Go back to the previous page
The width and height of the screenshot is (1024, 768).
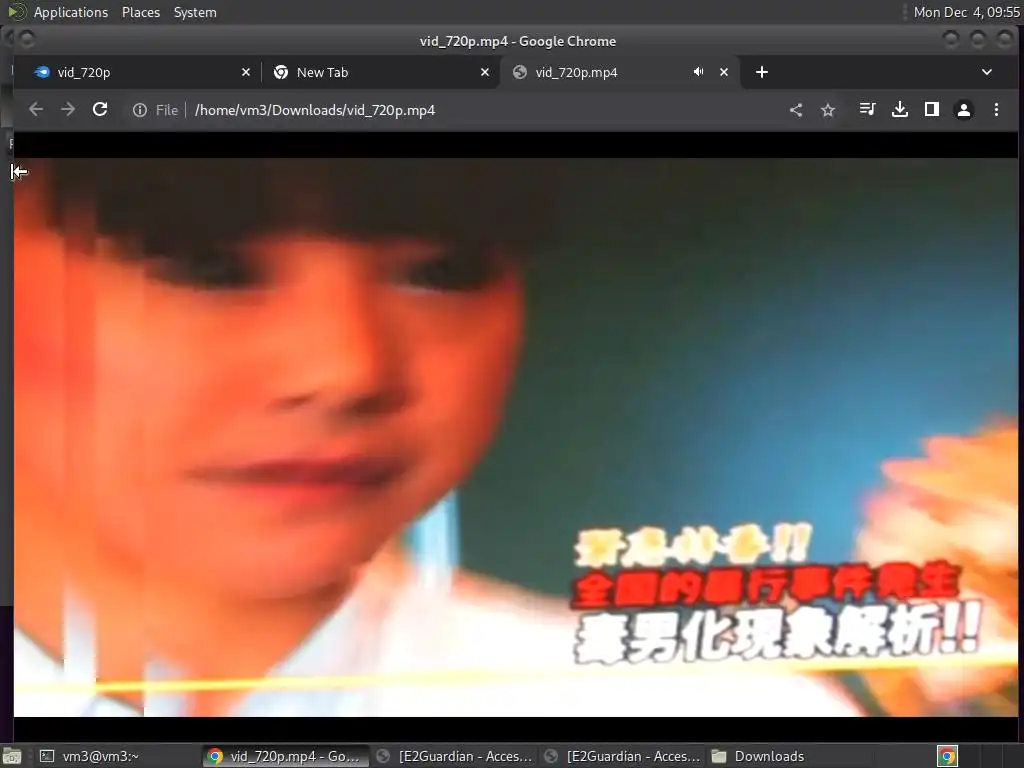pyautogui.click(x=36, y=110)
